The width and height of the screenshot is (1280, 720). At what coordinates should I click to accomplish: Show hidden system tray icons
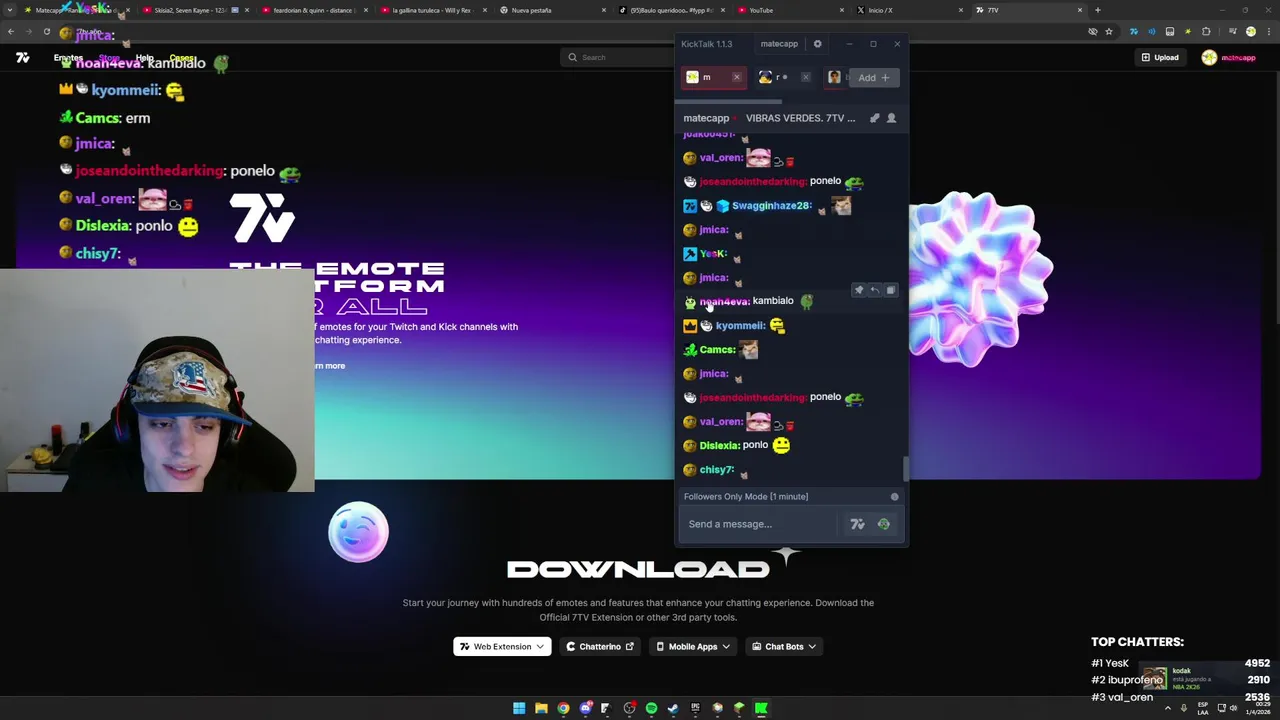[x=1167, y=708]
